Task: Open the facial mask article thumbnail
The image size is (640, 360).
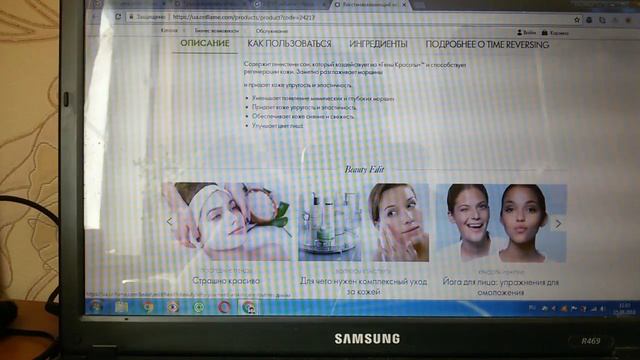Action: (x=227, y=221)
